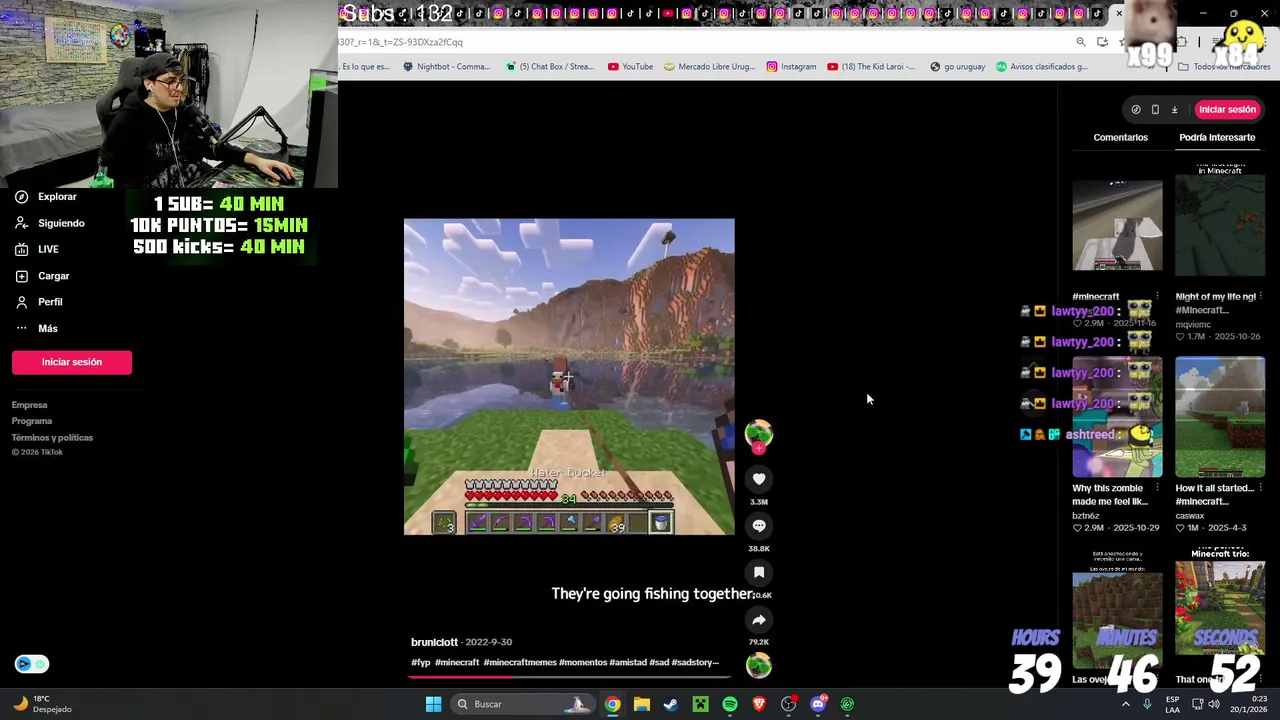Open the download app icon beside the login button
Screen dimensions: 1280x720
pos(1175,109)
